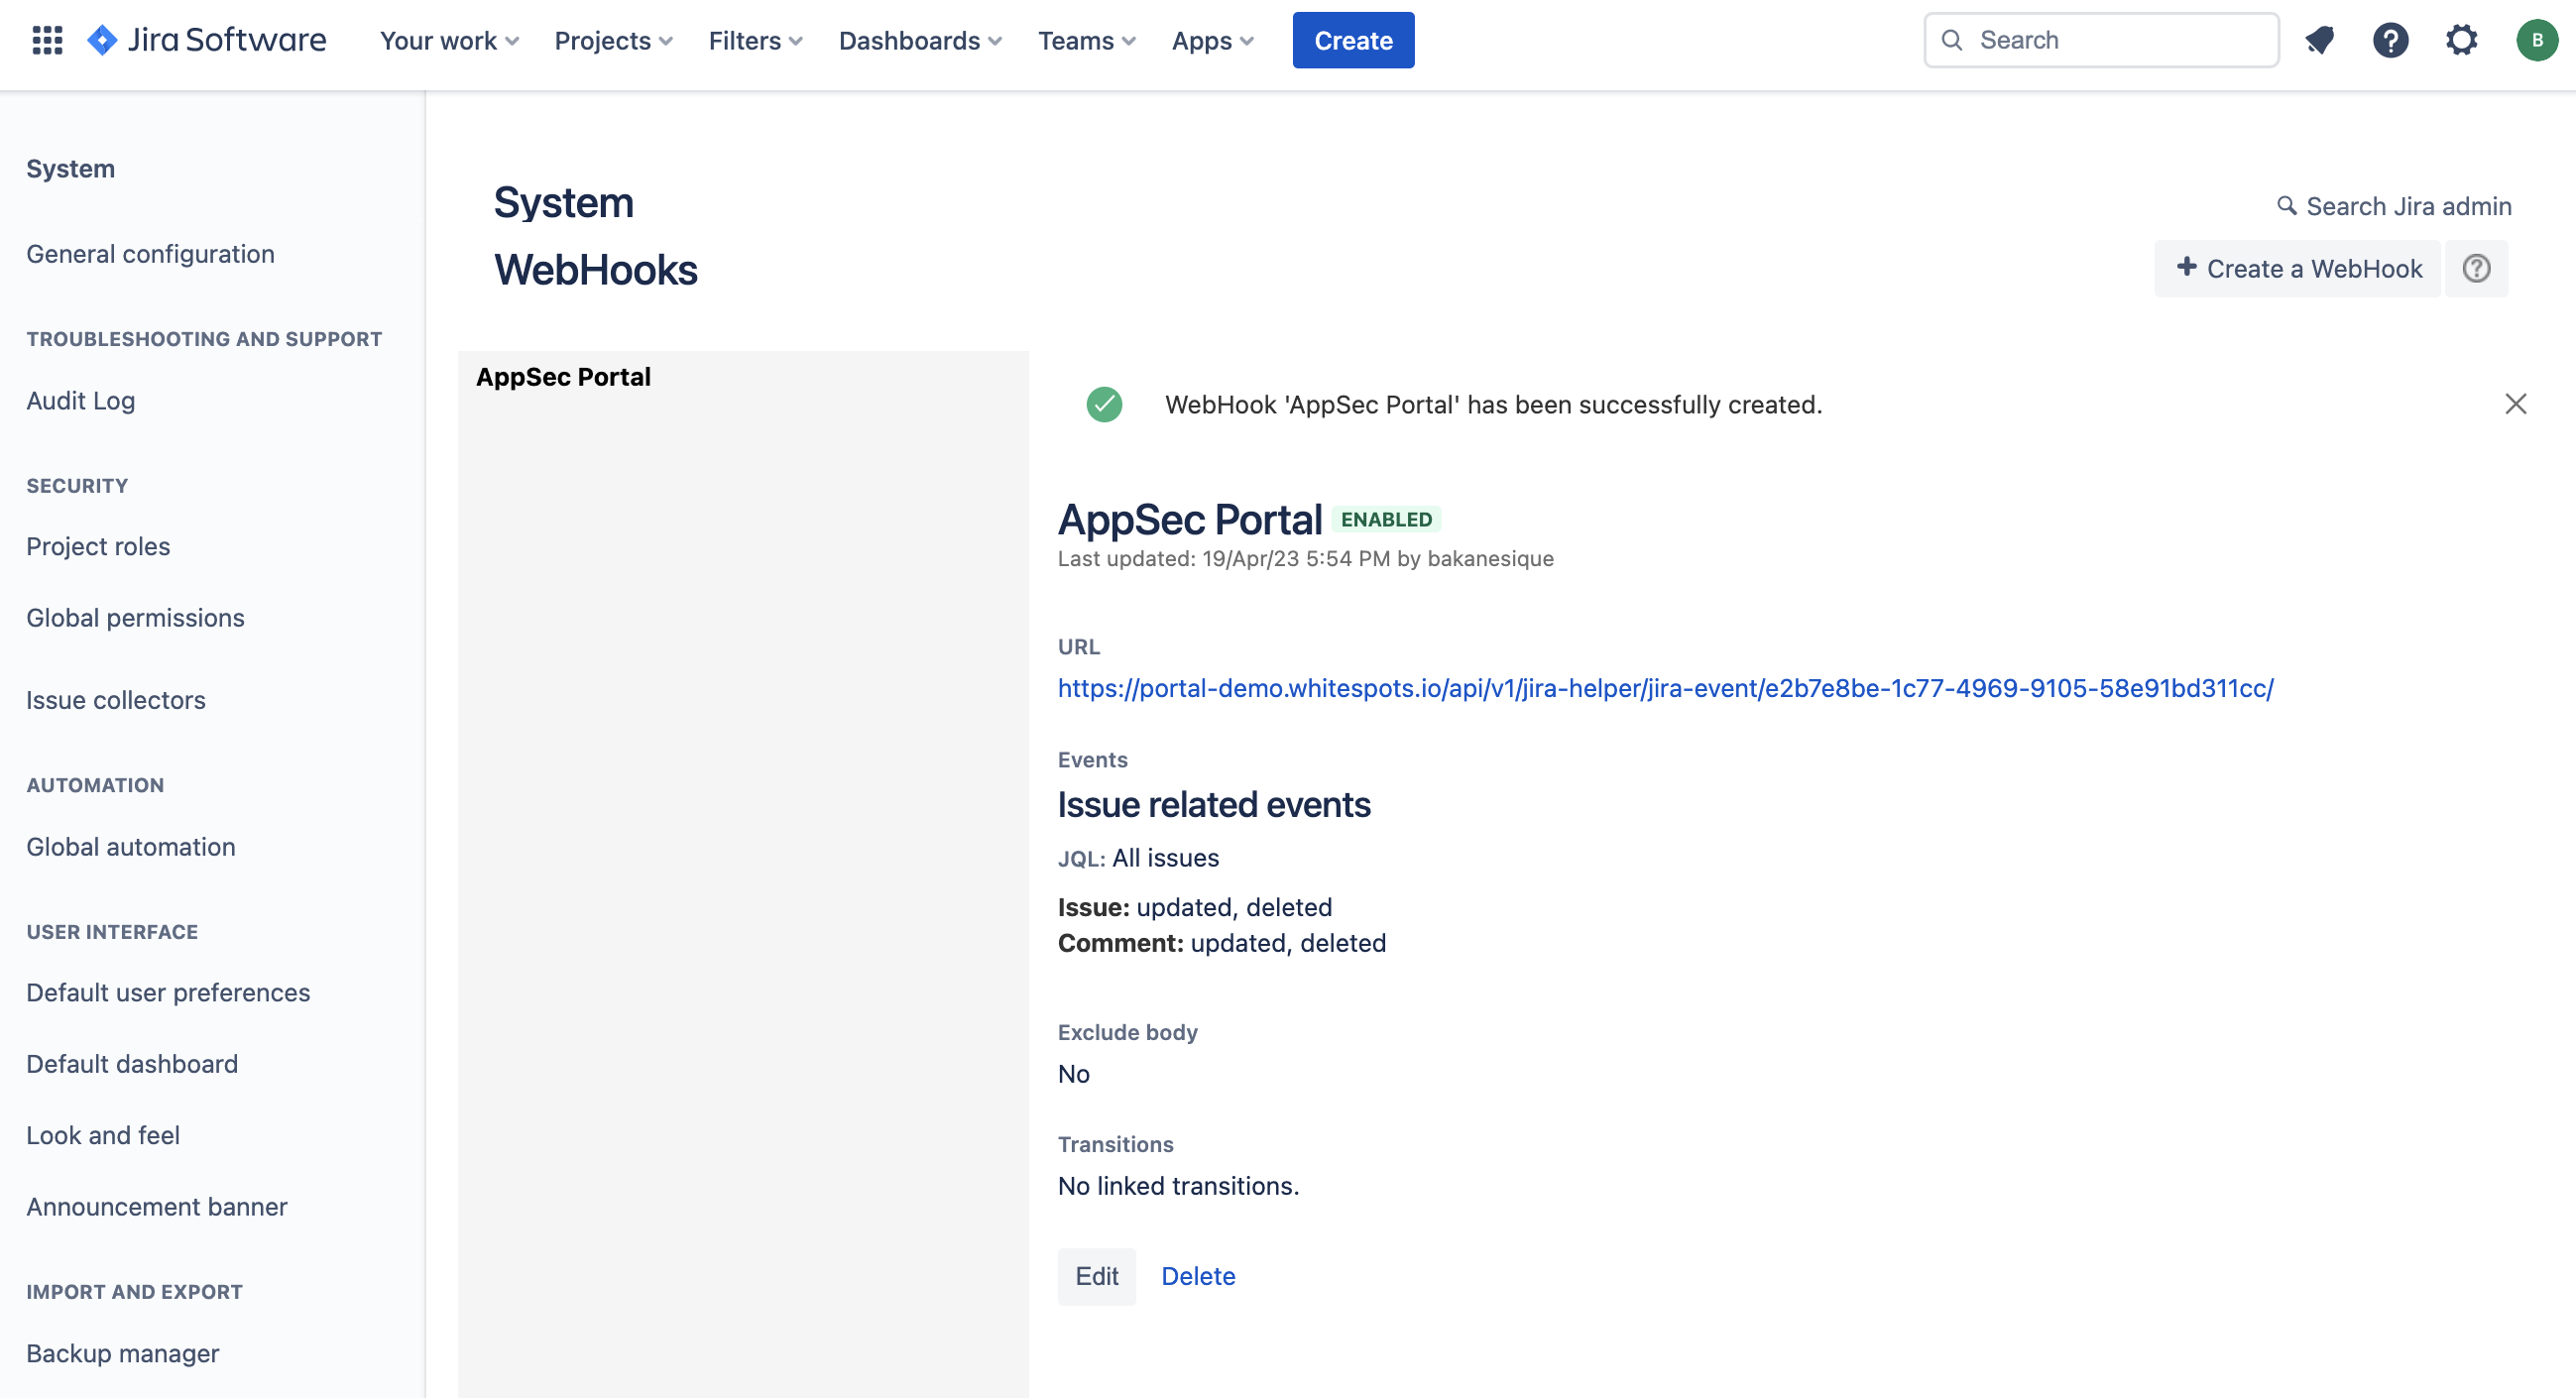This screenshot has height=1398, width=2576.
Task: Click the Delete webhook link
Action: pos(1198,1276)
